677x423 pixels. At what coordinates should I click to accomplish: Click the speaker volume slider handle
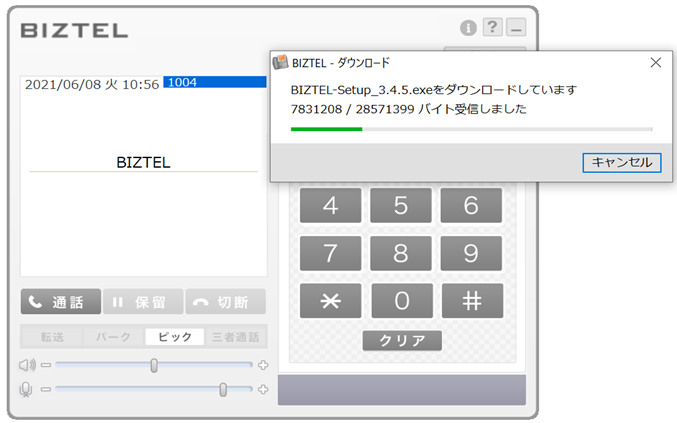click(x=154, y=365)
